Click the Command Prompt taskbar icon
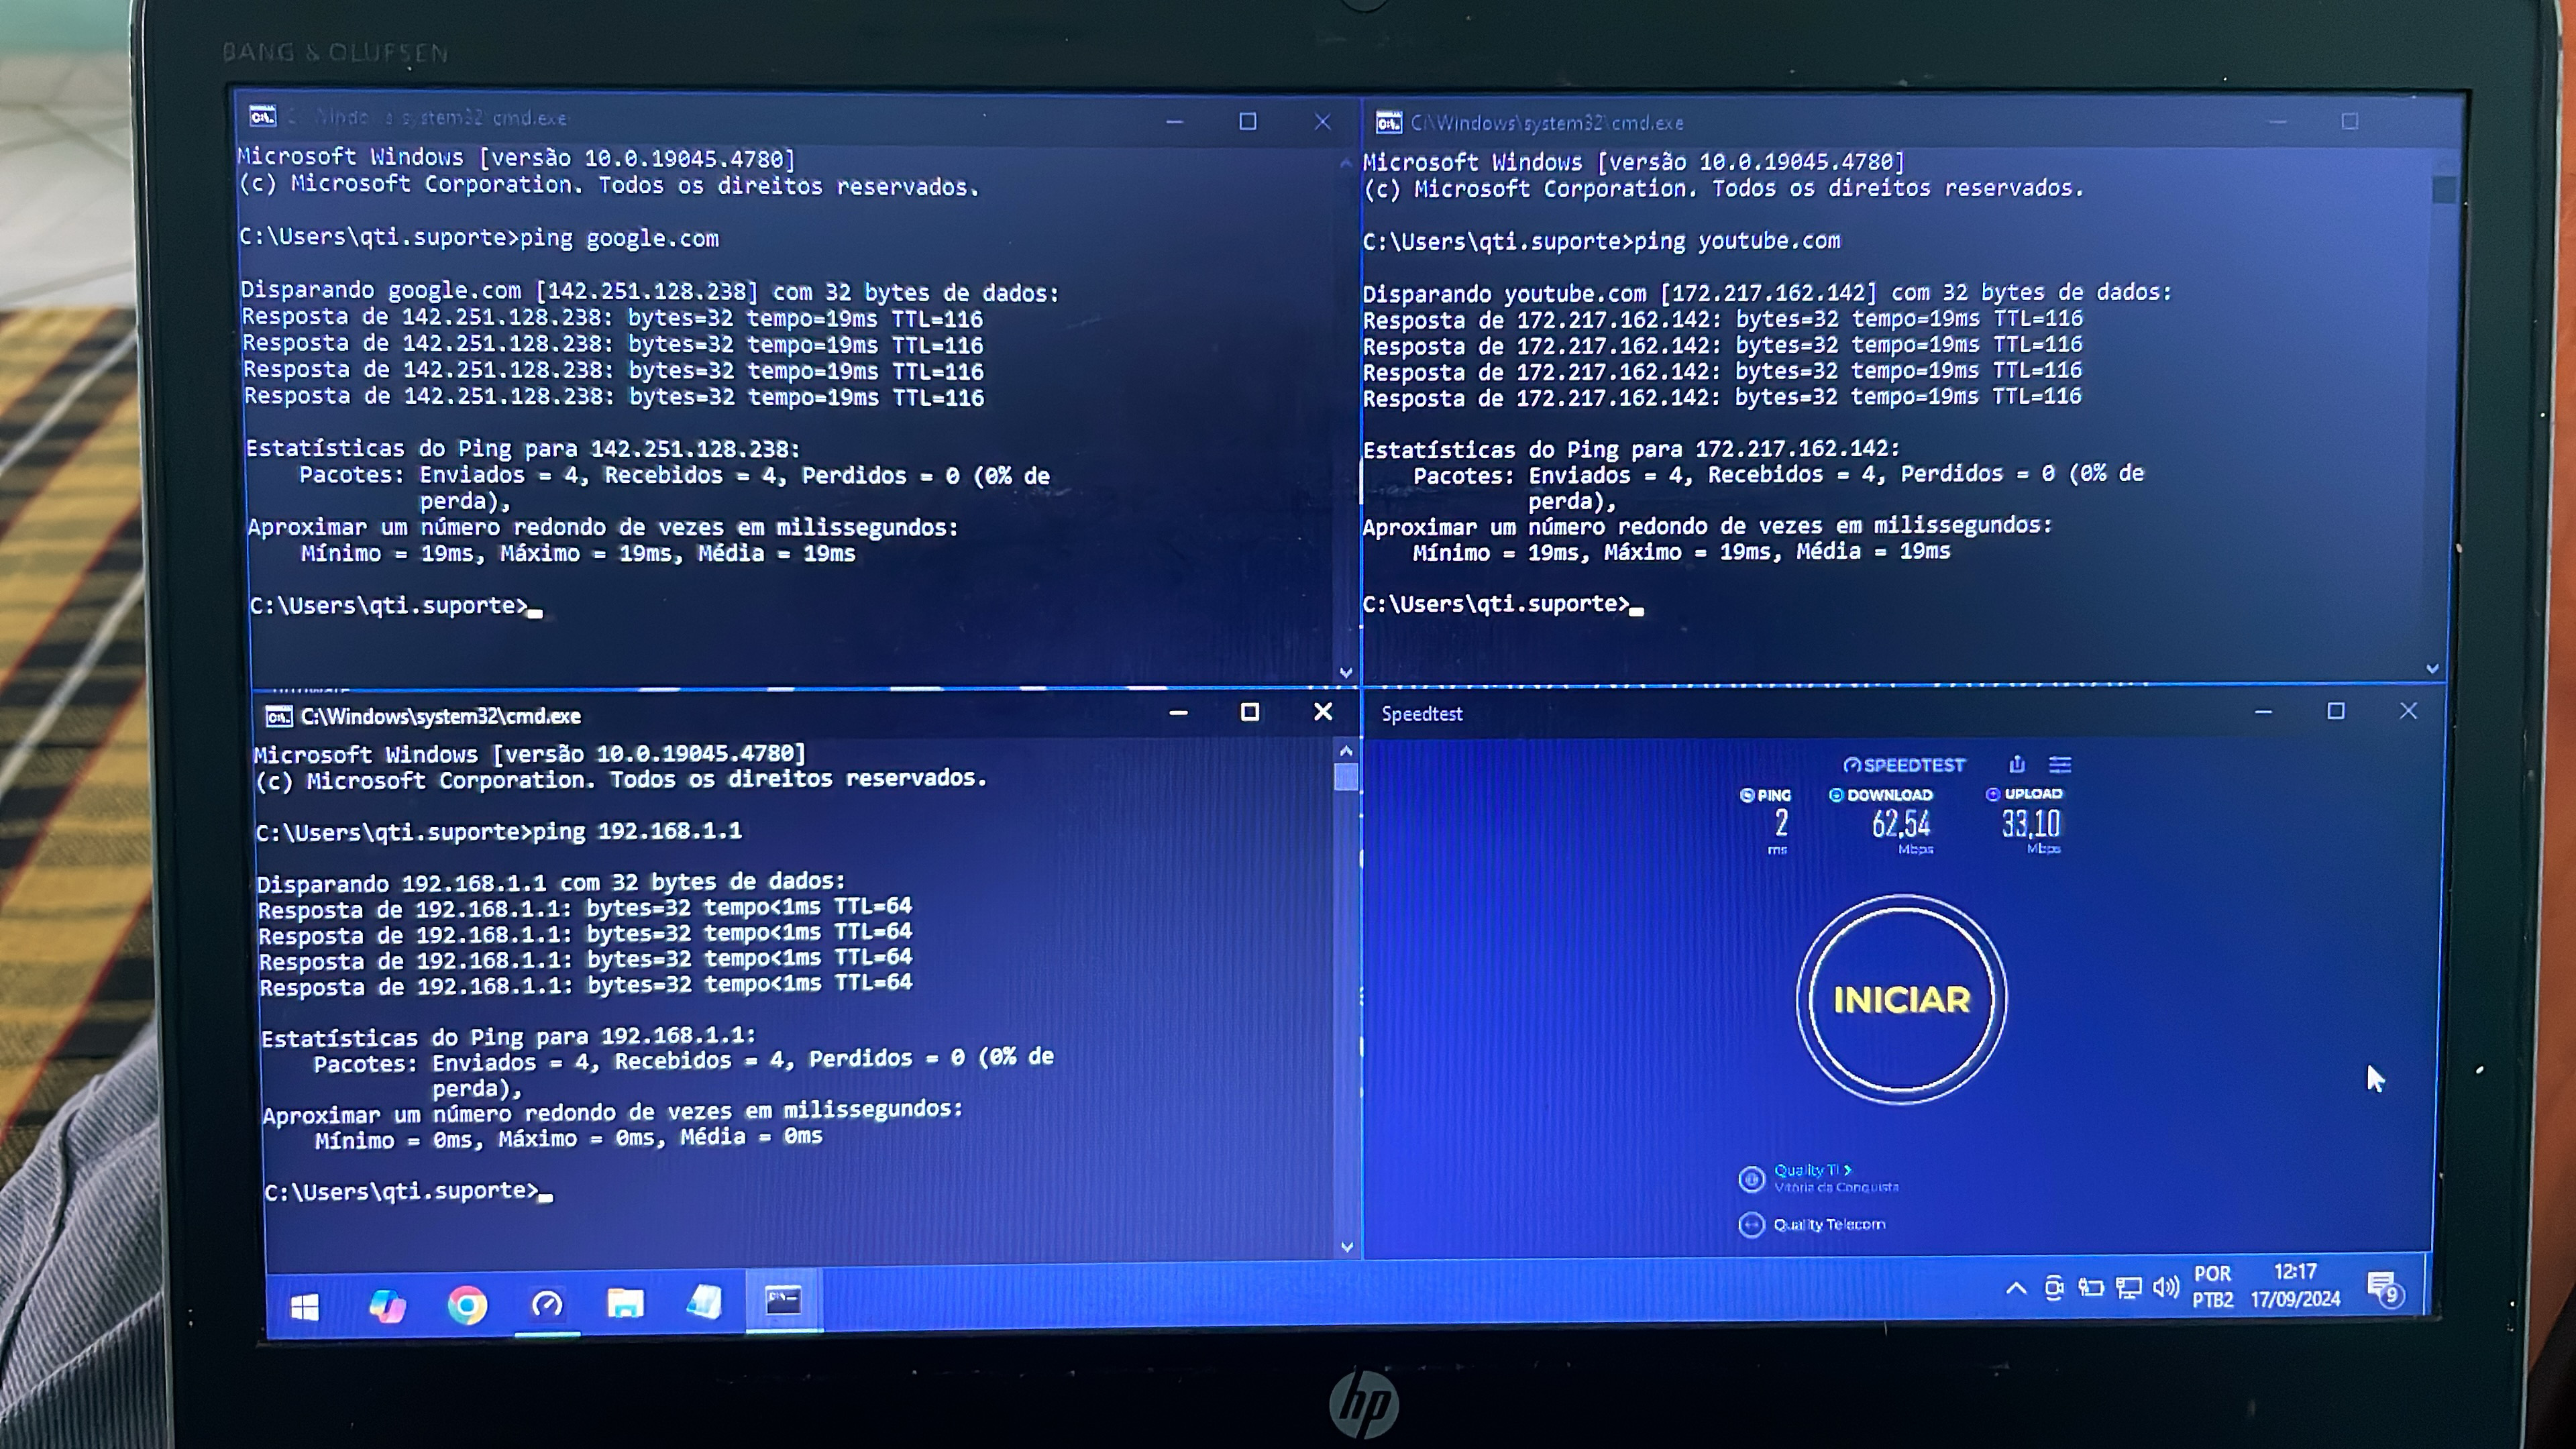This screenshot has width=2576, height=1449. coord(783,1300)
